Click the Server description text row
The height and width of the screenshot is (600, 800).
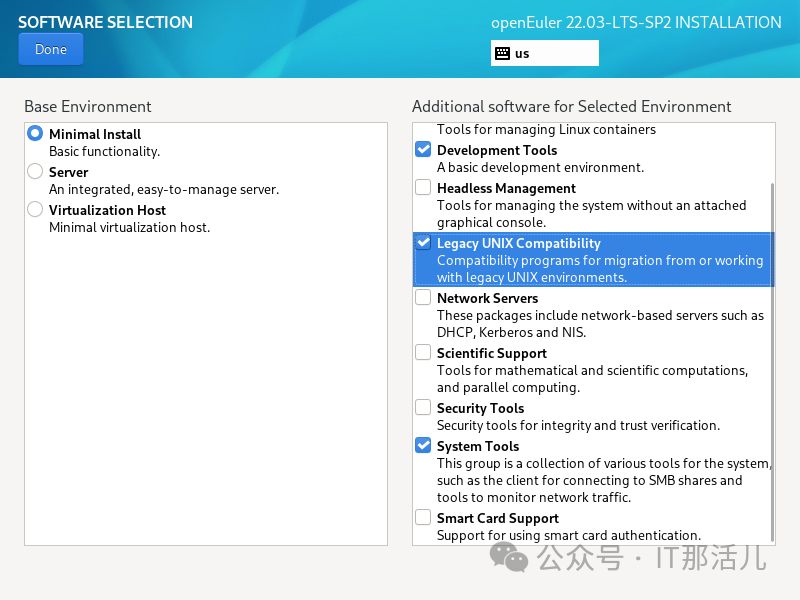[164, 189]
